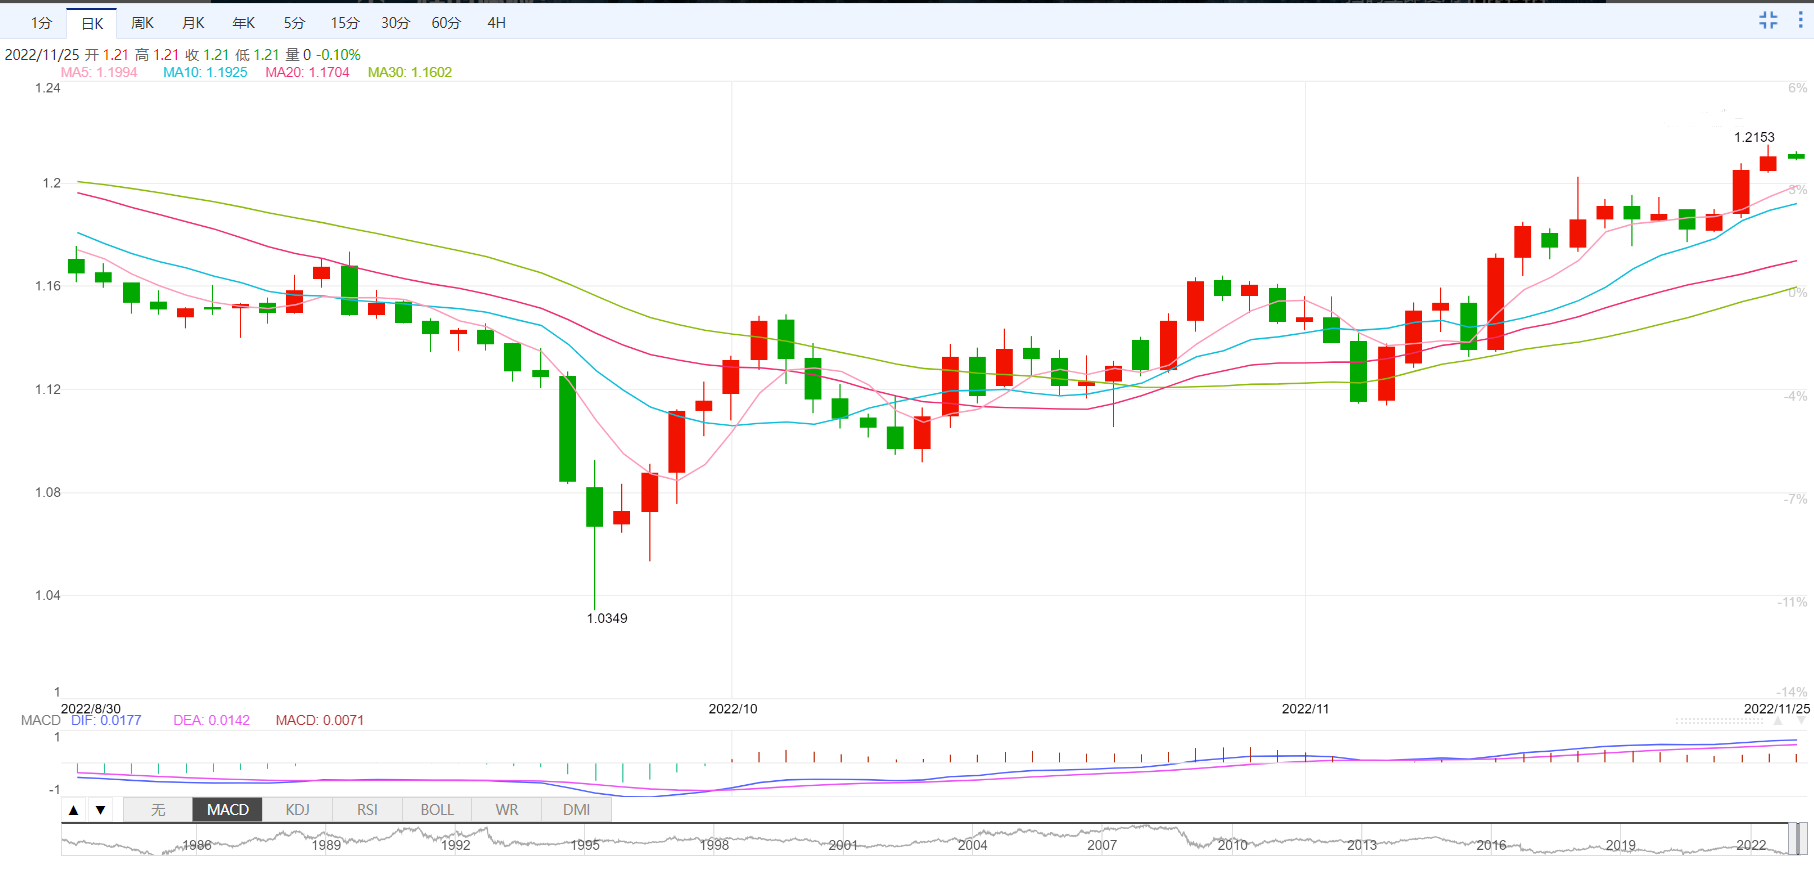
Task: Disable indicators with the 无 option
Action: 158,810
